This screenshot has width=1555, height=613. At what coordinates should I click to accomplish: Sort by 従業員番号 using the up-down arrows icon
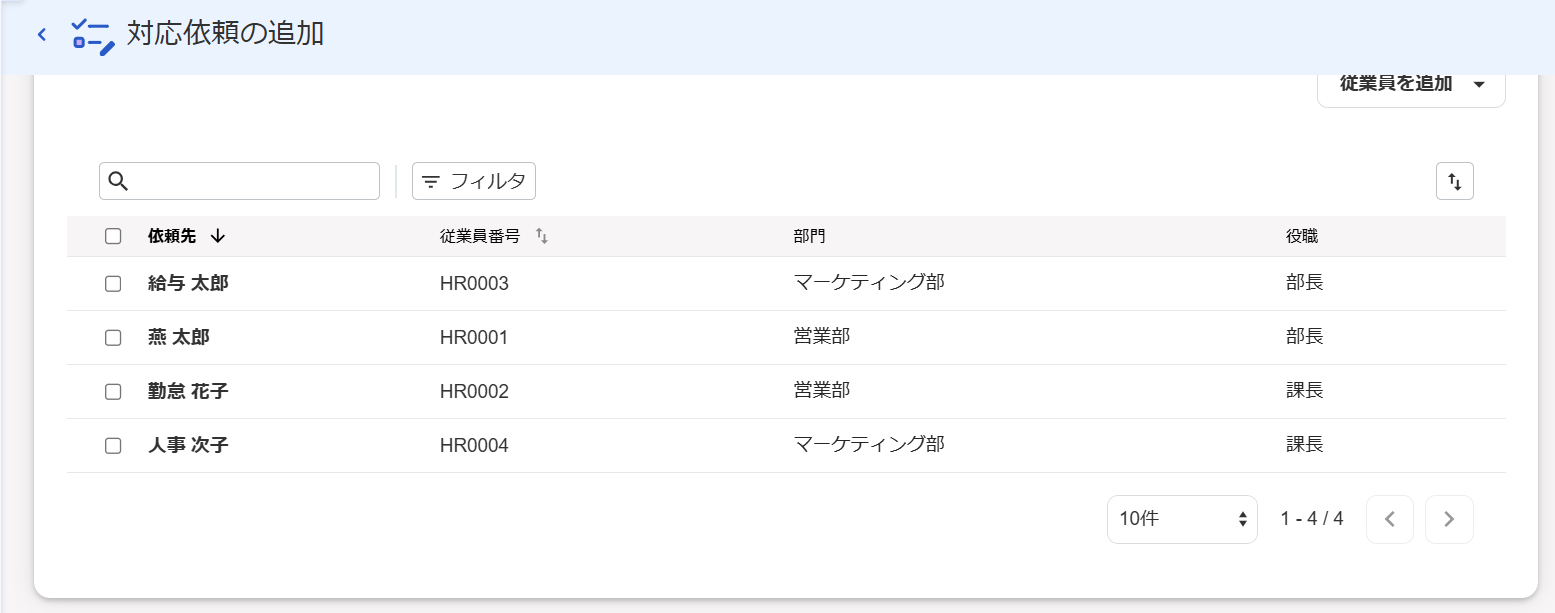tap(542, 236)
